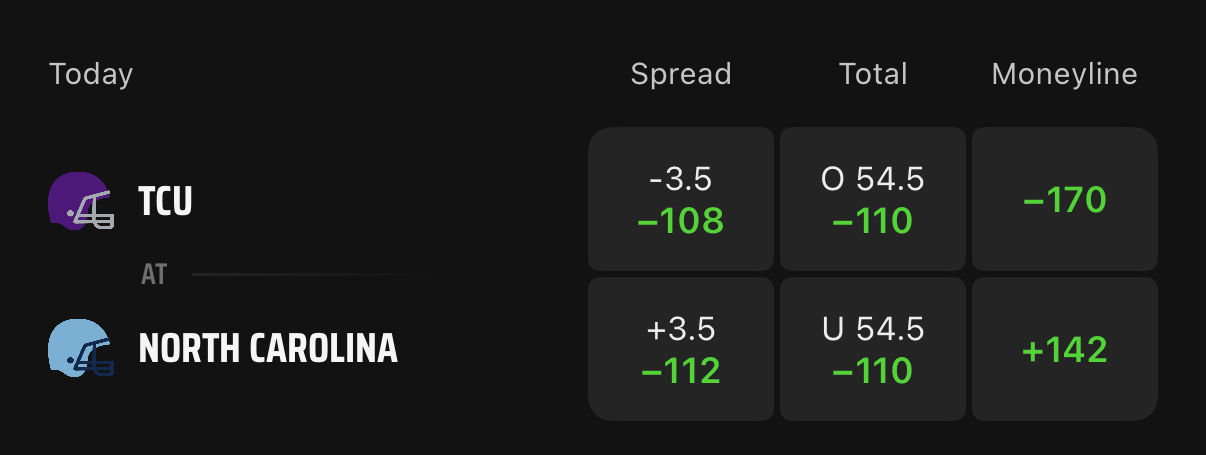Click the Total column header
This screenshot has width=1206, height=455.
tap(873, 74)
